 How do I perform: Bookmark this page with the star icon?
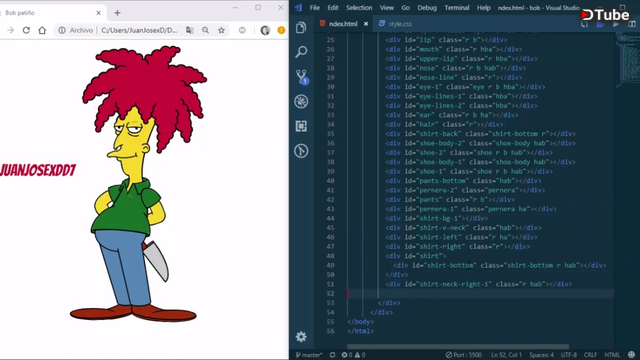(221, 30)
